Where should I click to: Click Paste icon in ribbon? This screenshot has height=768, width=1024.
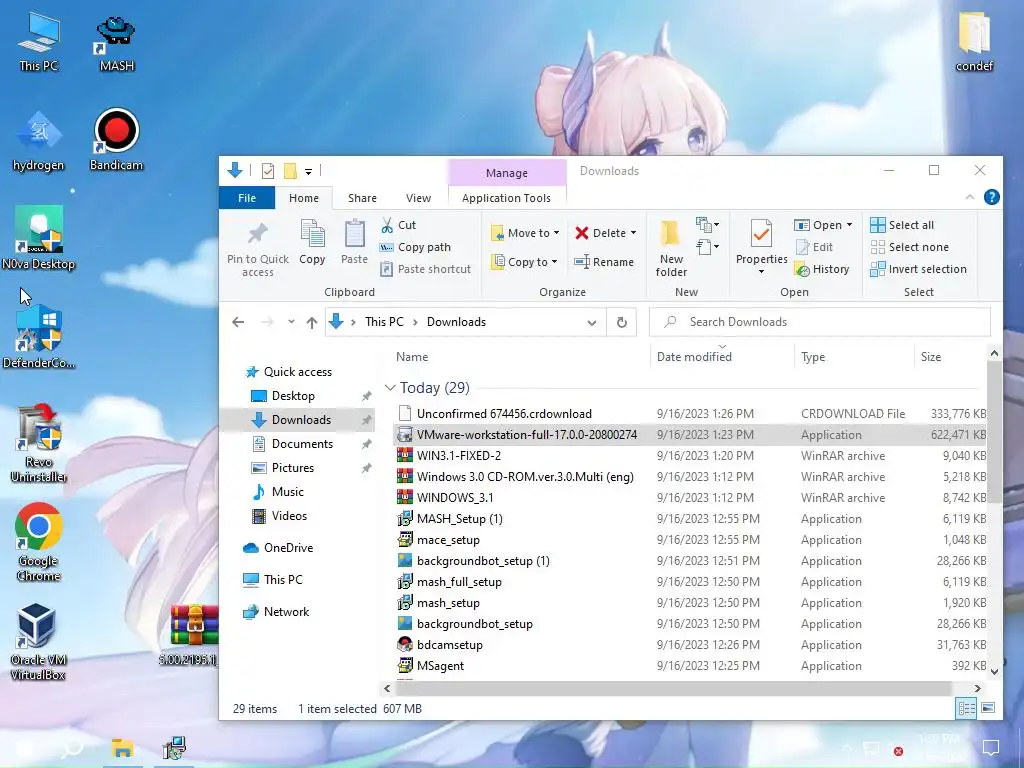(x=355, y=242)
